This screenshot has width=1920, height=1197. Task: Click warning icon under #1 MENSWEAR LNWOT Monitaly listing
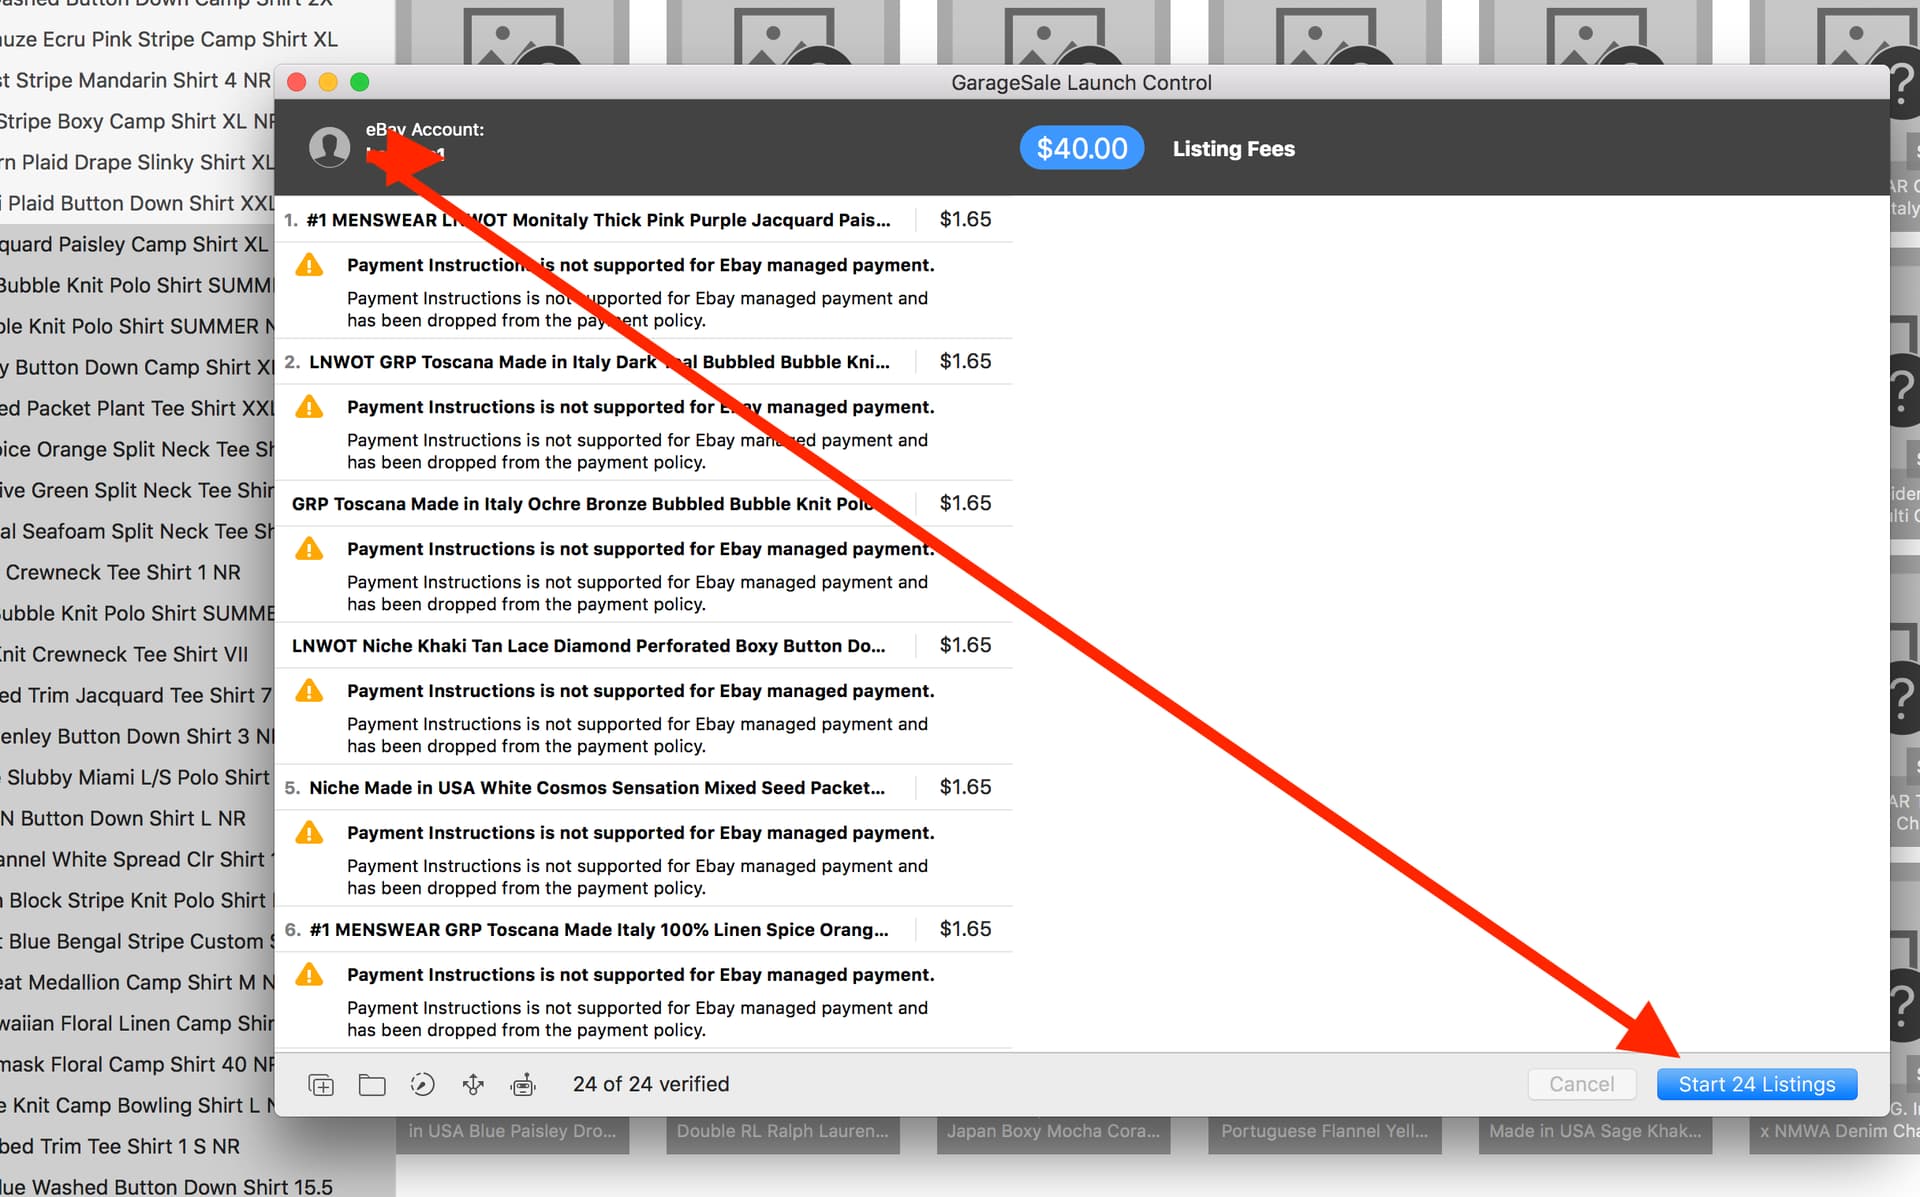[310, 265]
